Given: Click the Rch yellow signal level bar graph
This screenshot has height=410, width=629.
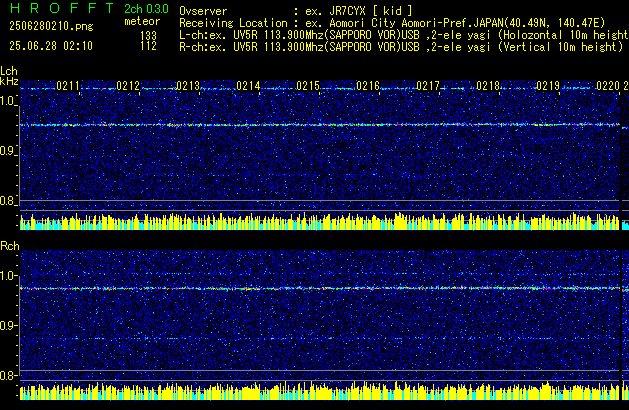Looking at the screenshot, I should [320, 391].
